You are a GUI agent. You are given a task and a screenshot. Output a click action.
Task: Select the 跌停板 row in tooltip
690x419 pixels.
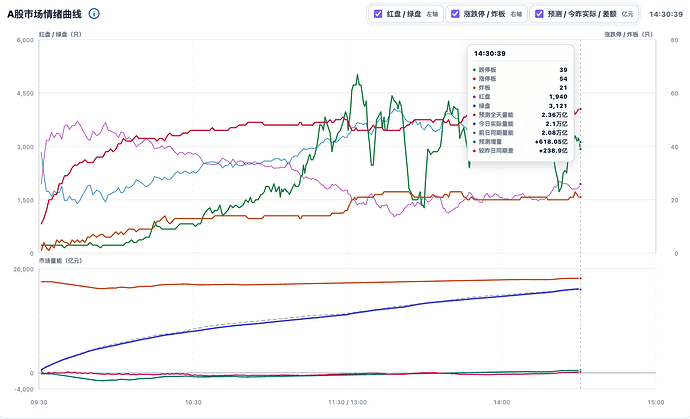[520, 70]
